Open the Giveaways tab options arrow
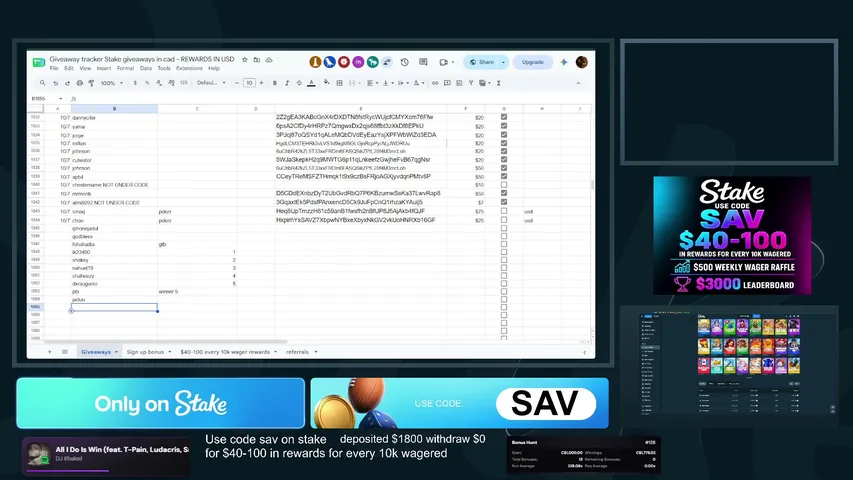The image size is (853, 480). coord(116,352)
